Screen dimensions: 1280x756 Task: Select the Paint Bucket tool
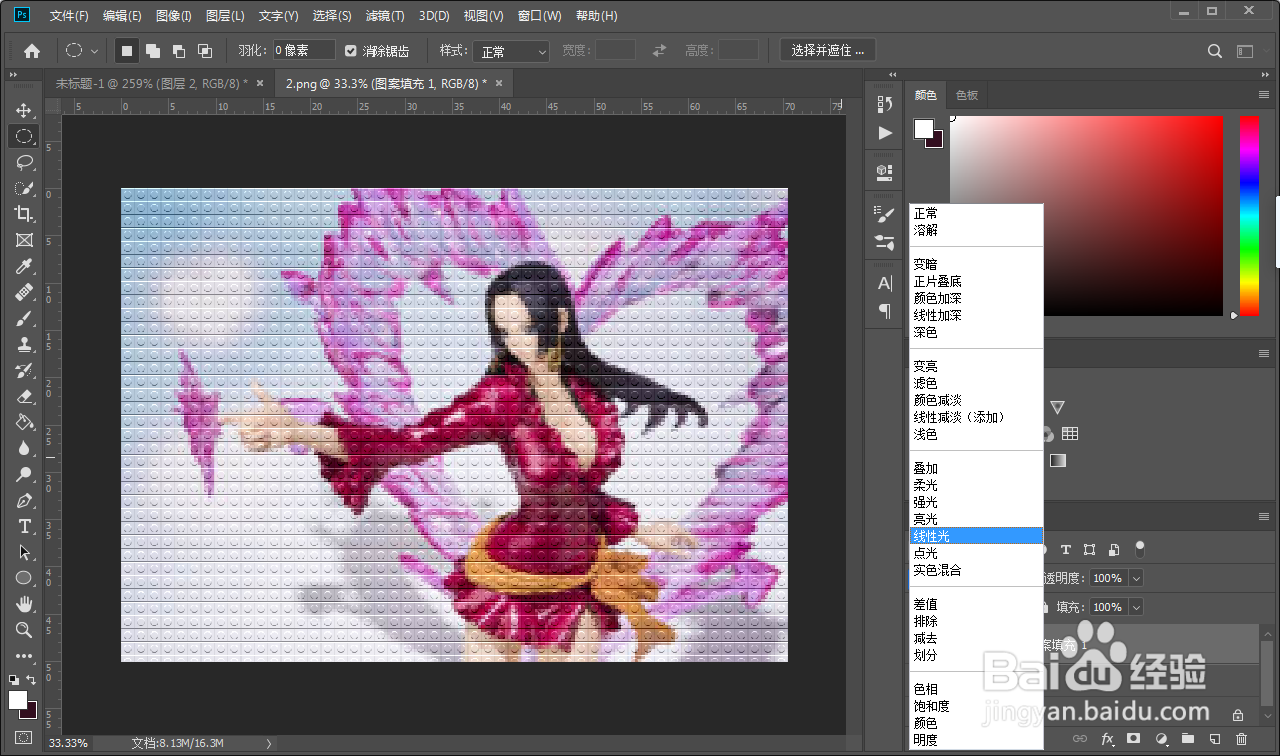coord(24,422)
